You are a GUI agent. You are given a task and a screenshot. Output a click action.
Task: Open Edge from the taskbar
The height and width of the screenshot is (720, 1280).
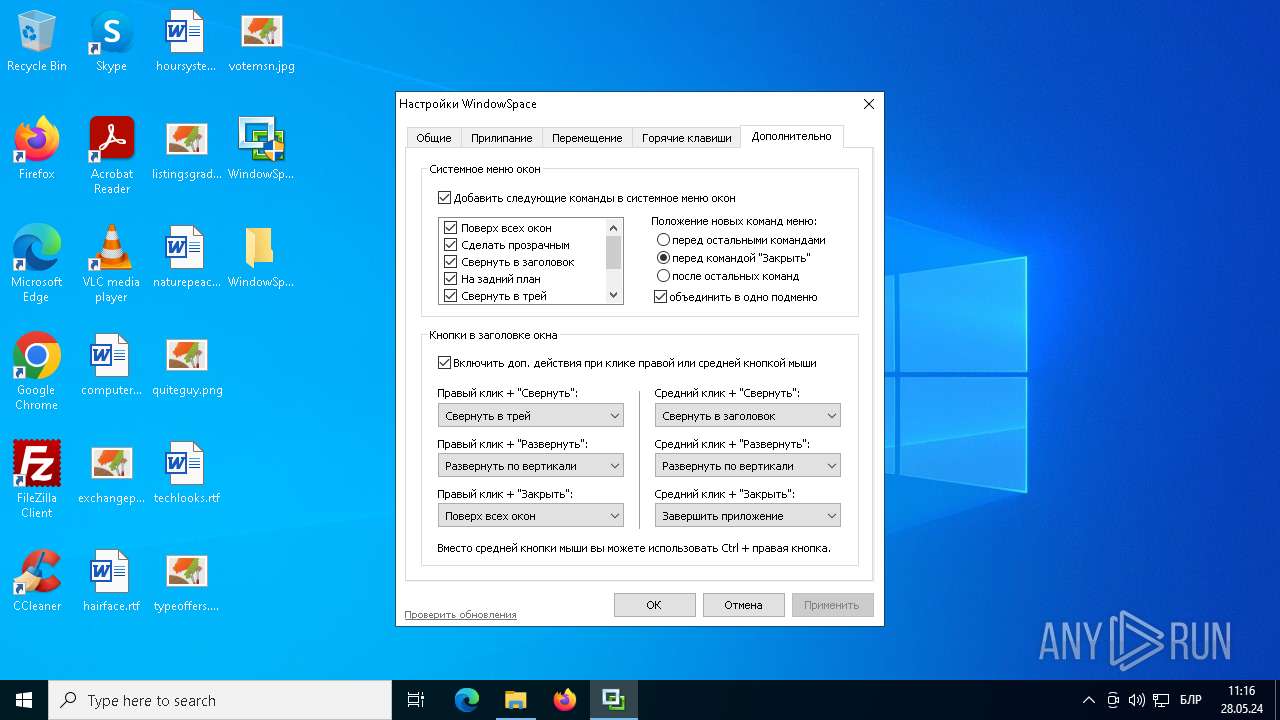click(x=466, y=700)
